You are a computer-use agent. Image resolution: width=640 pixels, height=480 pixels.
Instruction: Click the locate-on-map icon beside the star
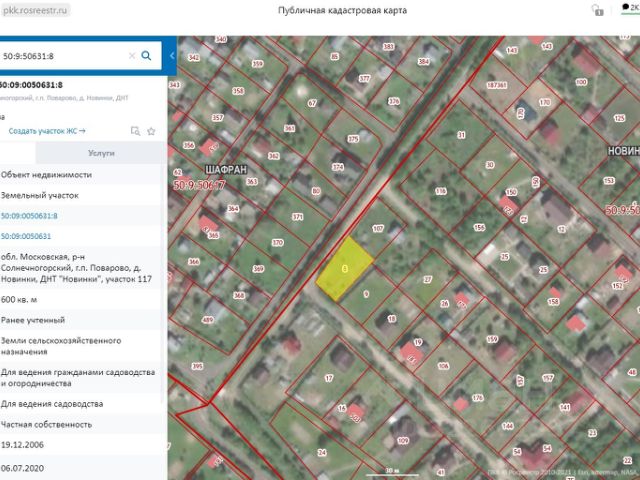[135, 131]
